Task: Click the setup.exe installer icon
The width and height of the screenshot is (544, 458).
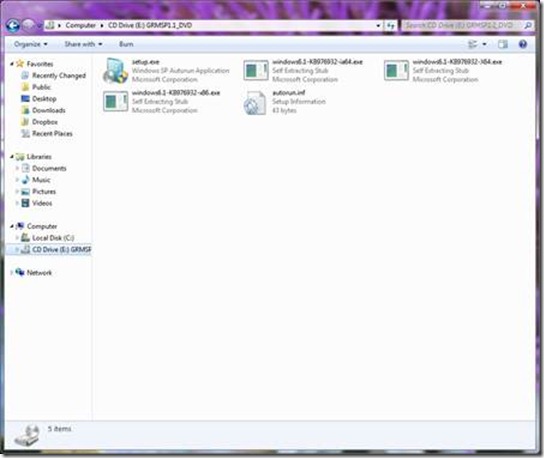Action: pos(115,71)
